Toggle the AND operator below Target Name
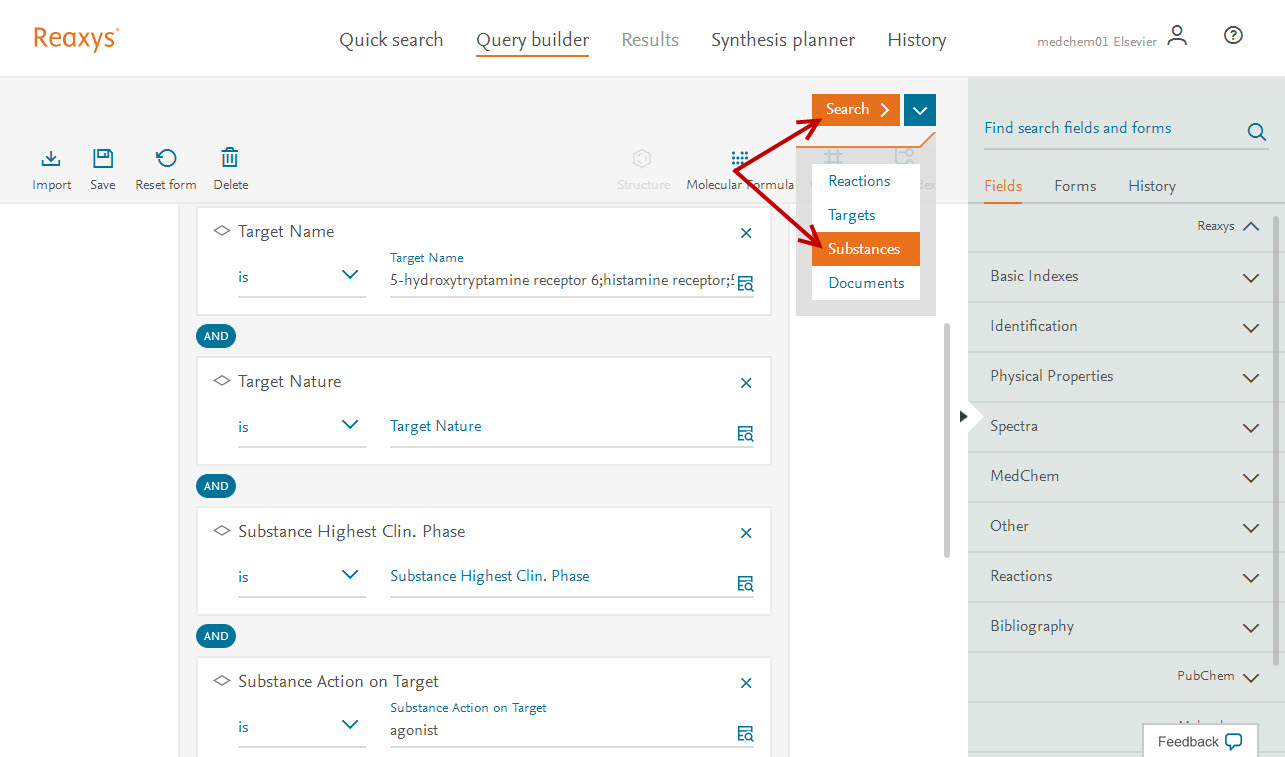The width and height of the screenshot is (1285, 757). 216,336
